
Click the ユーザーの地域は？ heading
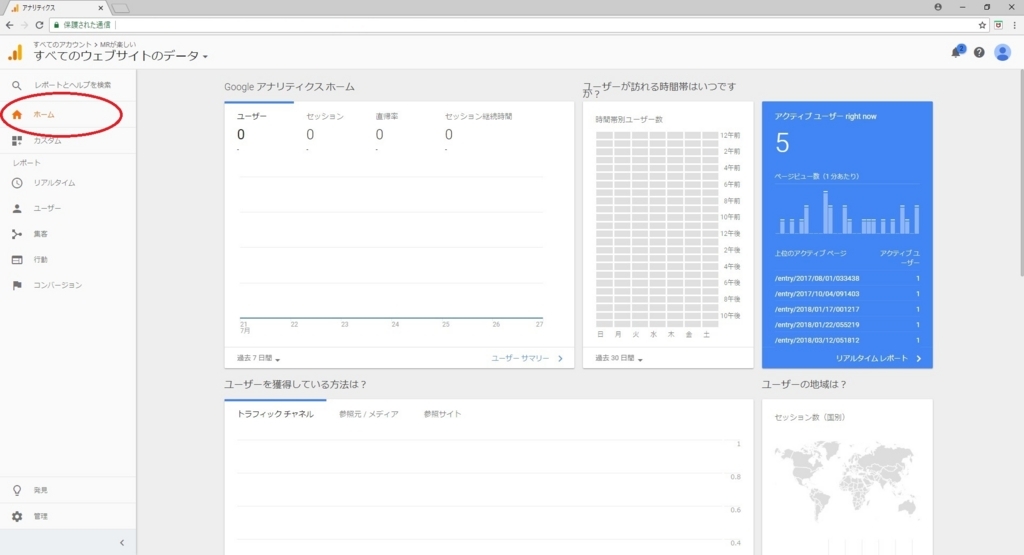tap(804, 385)
